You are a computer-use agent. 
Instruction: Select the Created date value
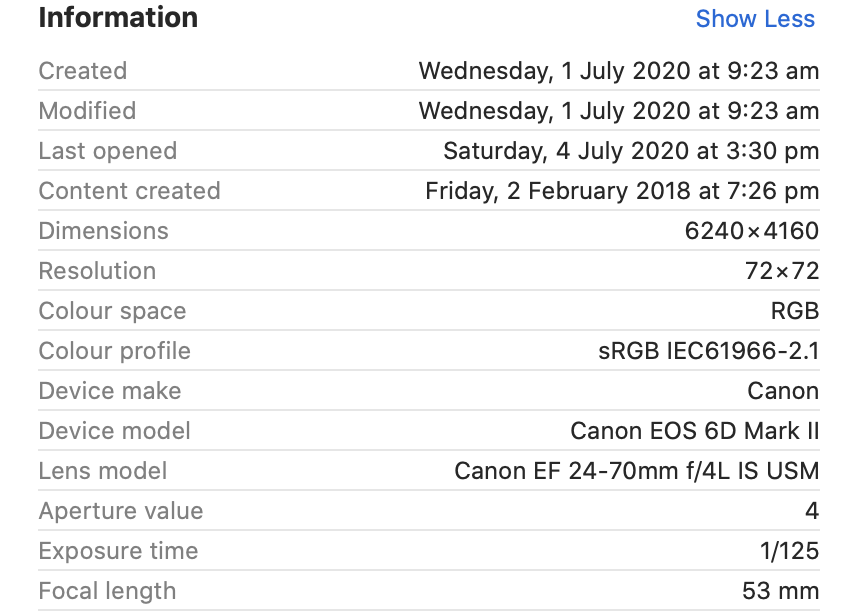[618, 71]
